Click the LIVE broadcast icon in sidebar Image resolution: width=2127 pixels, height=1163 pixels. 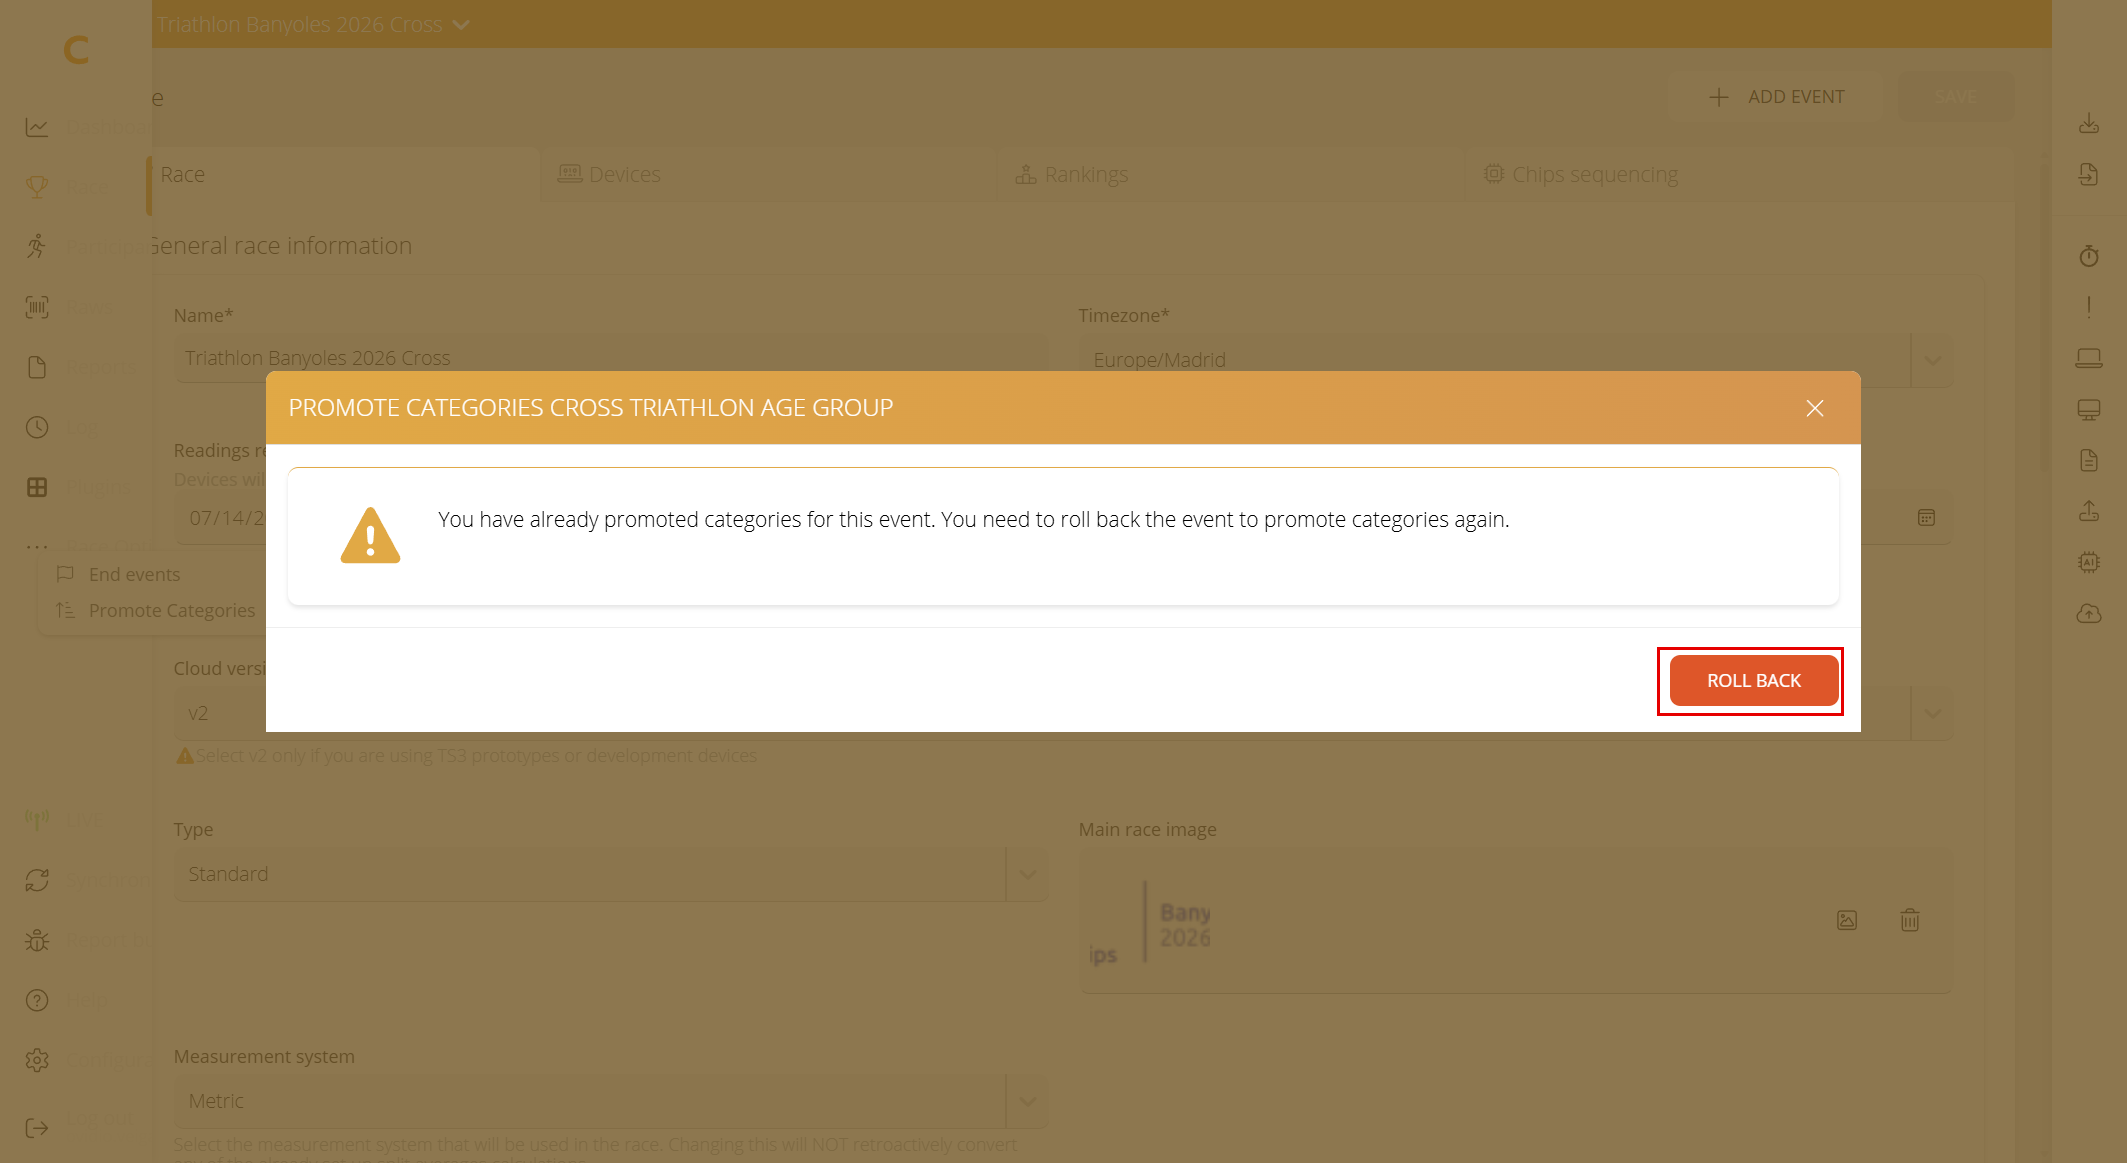click(37, 820)
